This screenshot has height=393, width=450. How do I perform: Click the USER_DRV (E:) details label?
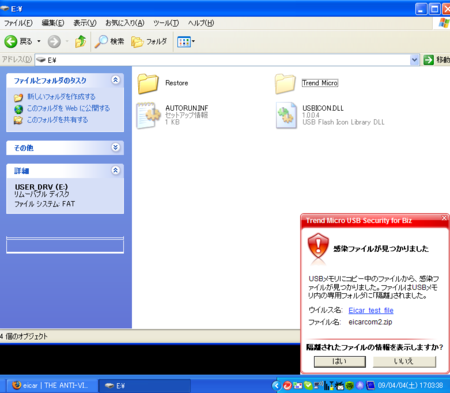coord(41,187)
